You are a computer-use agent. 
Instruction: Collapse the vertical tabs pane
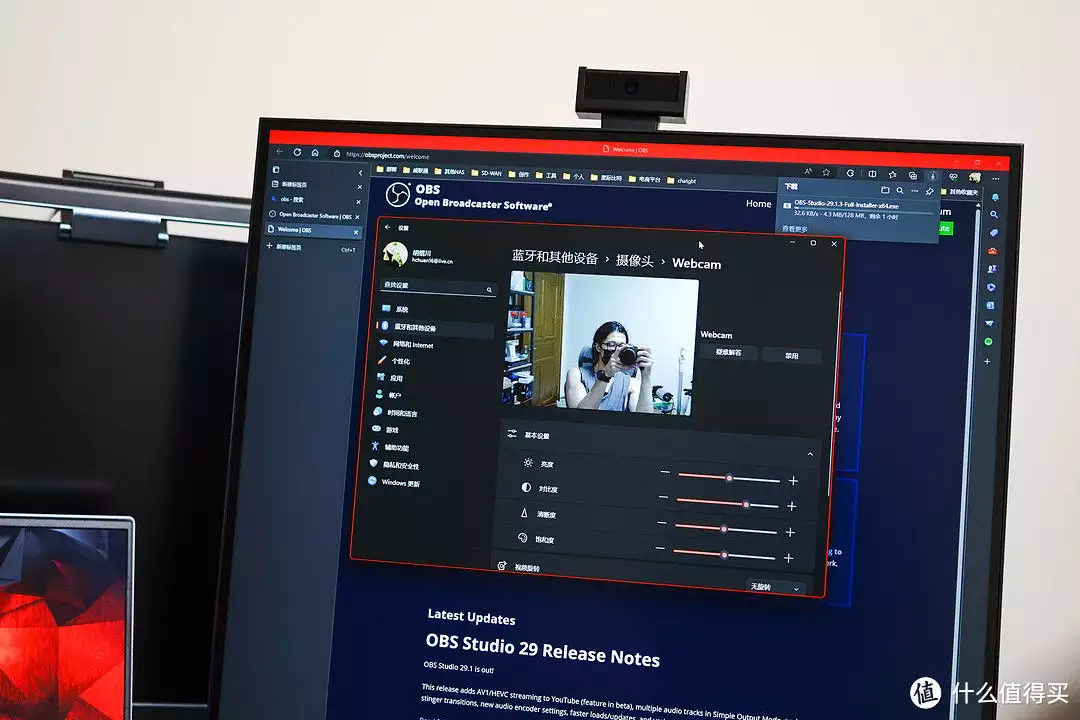[x=360, y=172]
